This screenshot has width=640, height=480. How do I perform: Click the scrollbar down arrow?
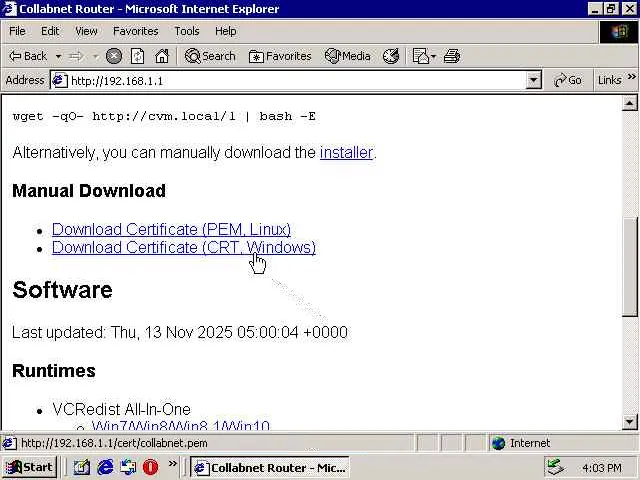point(629,421)
